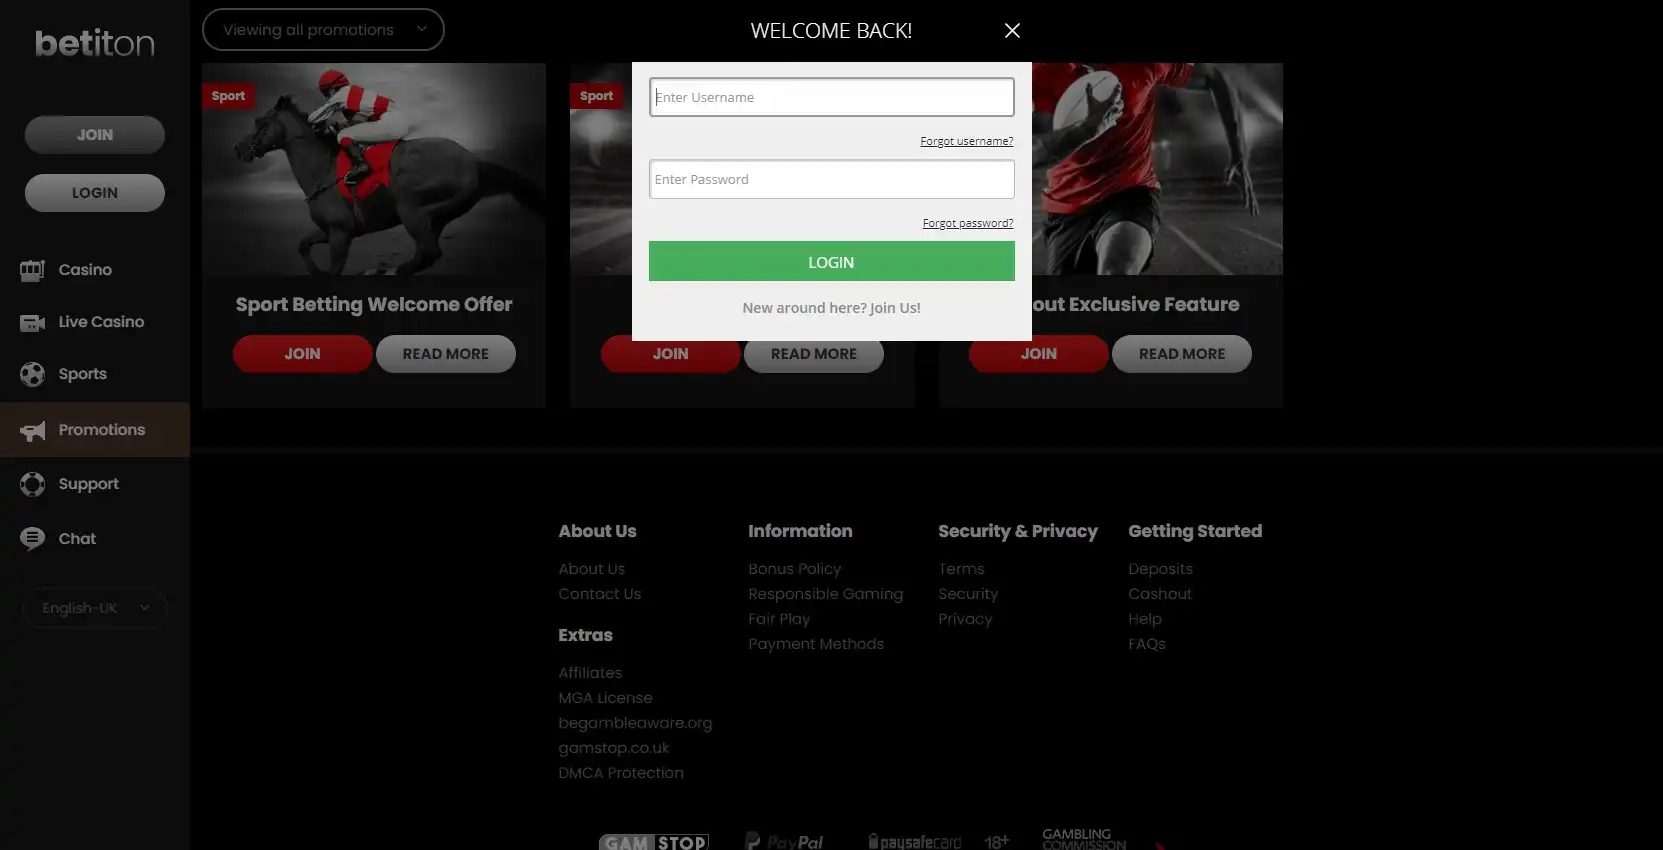Viewport: 1663px width, 850px height.
Task: Open the Bonus Policy footer link
Action: [794, 569]
